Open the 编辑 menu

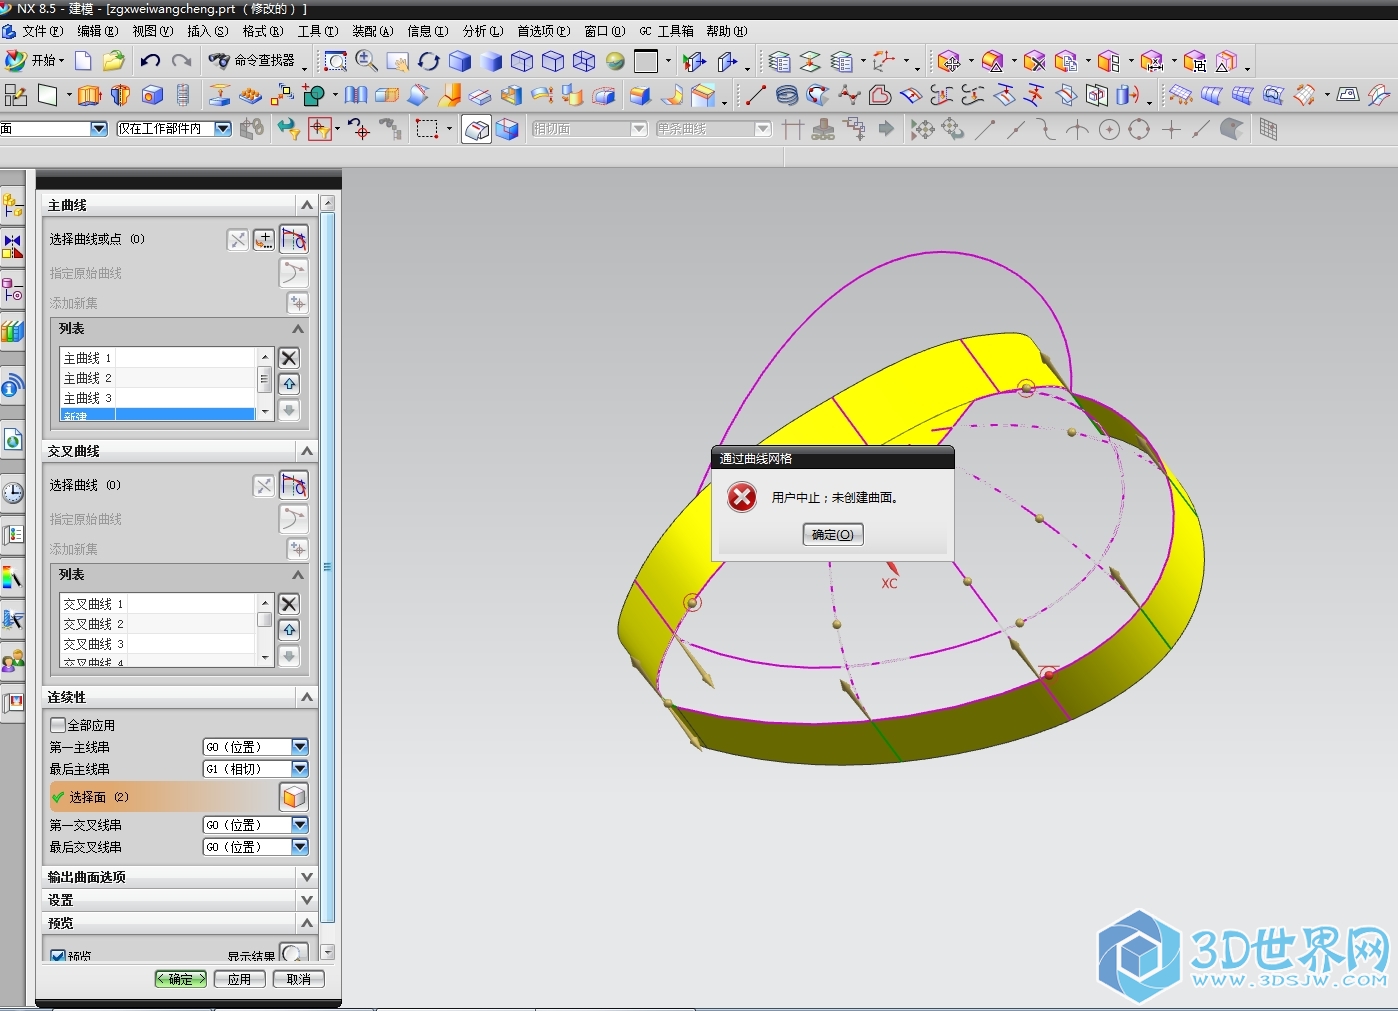(x=97, y=31)
